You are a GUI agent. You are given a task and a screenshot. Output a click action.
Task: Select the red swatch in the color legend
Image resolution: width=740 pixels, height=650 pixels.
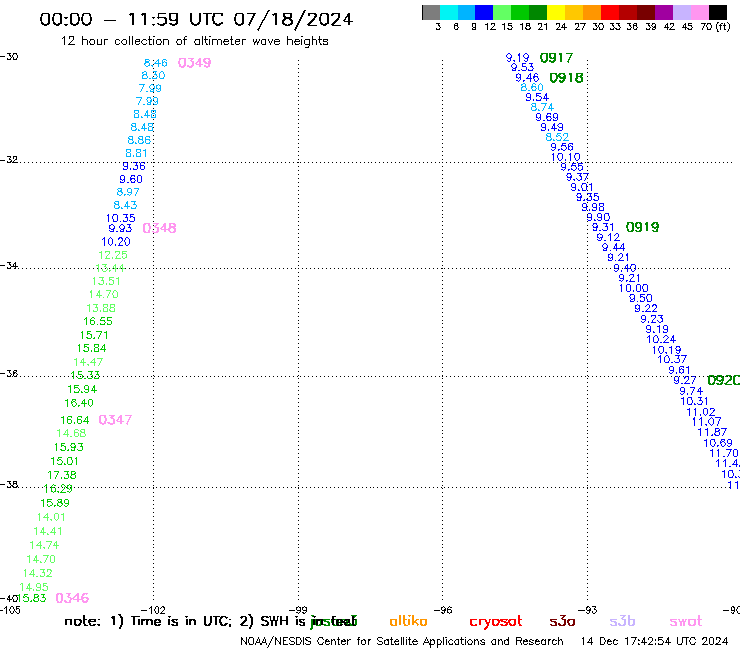610,12
